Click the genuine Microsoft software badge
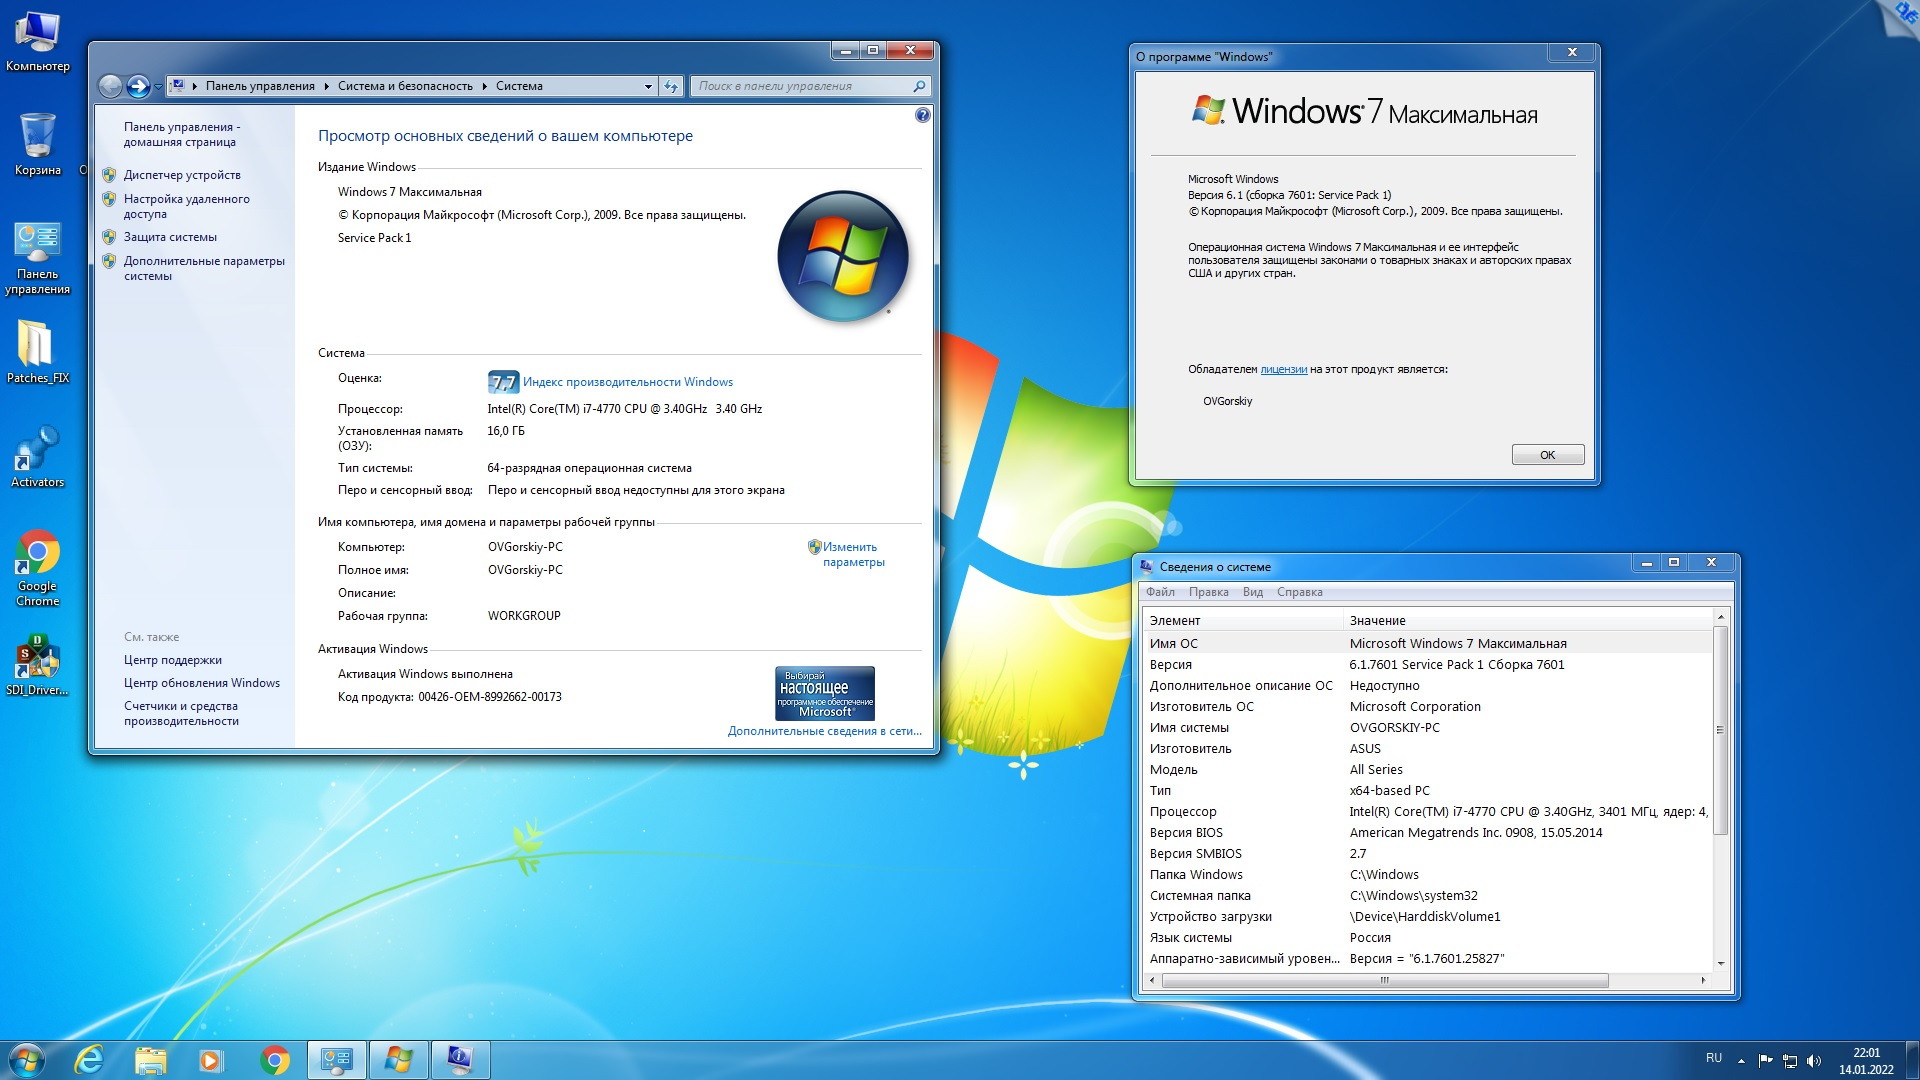This screenshot has width=1920, height=1080. [x=825, y=693]
